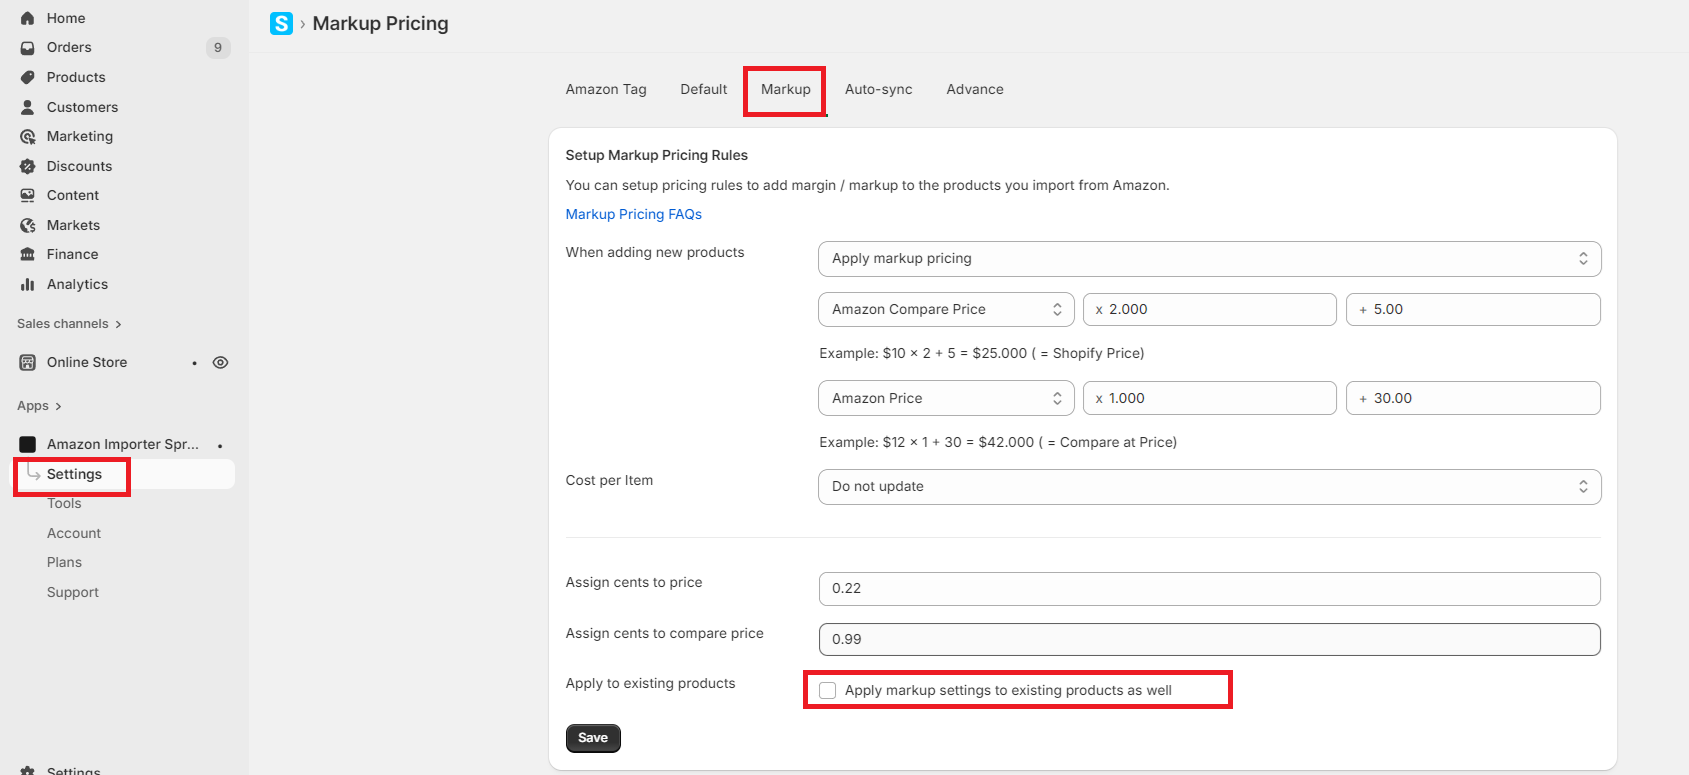Open Plans in app submenu
This screenshot has height=775, width=1689.
click(64, 562)
